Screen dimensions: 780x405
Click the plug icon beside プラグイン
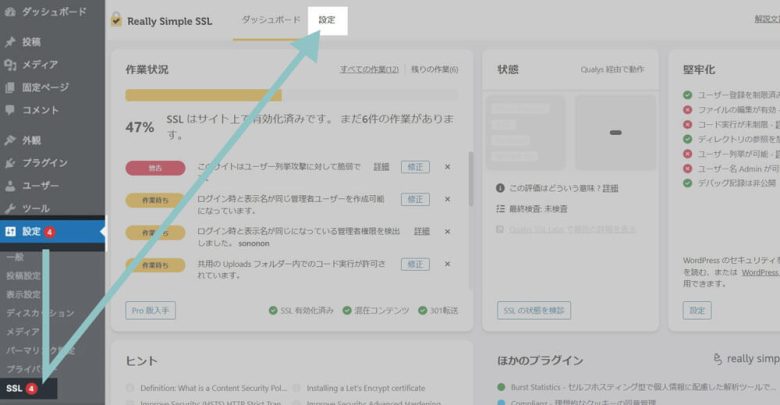(x=10, y=163)
